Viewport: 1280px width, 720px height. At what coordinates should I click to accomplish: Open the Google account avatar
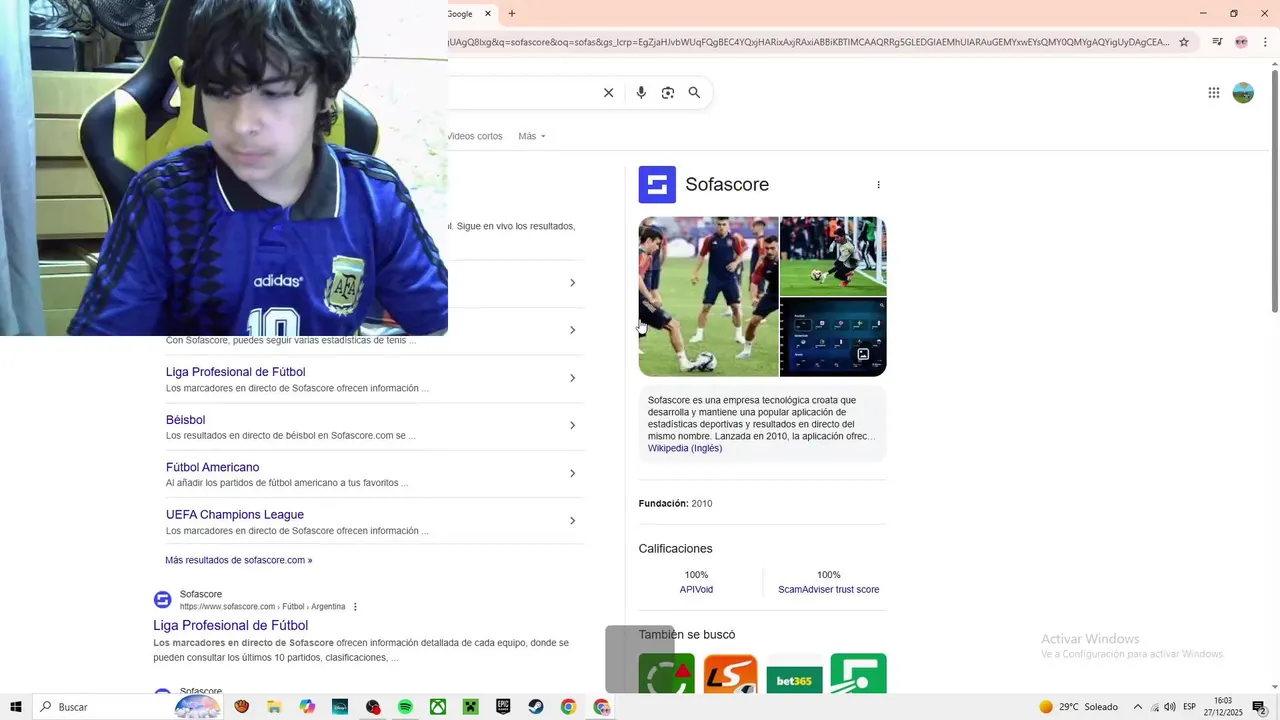(1243, 93)
